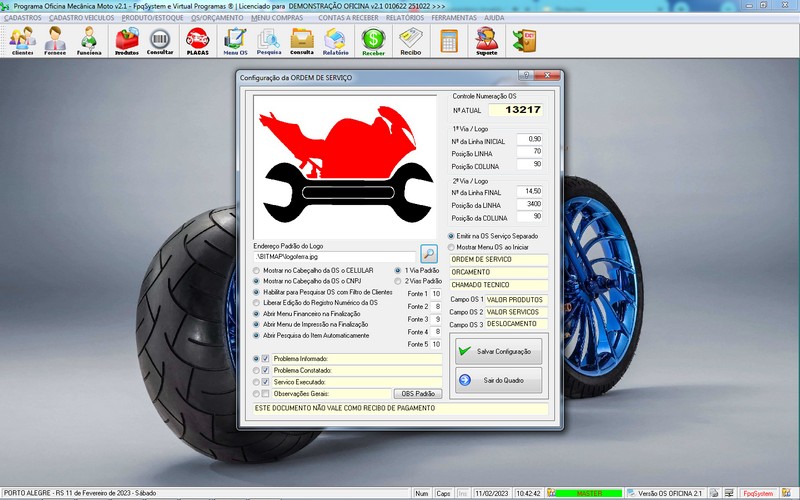Click the exit door toolbar icon
Screen dimensions: 800x500
525,41
